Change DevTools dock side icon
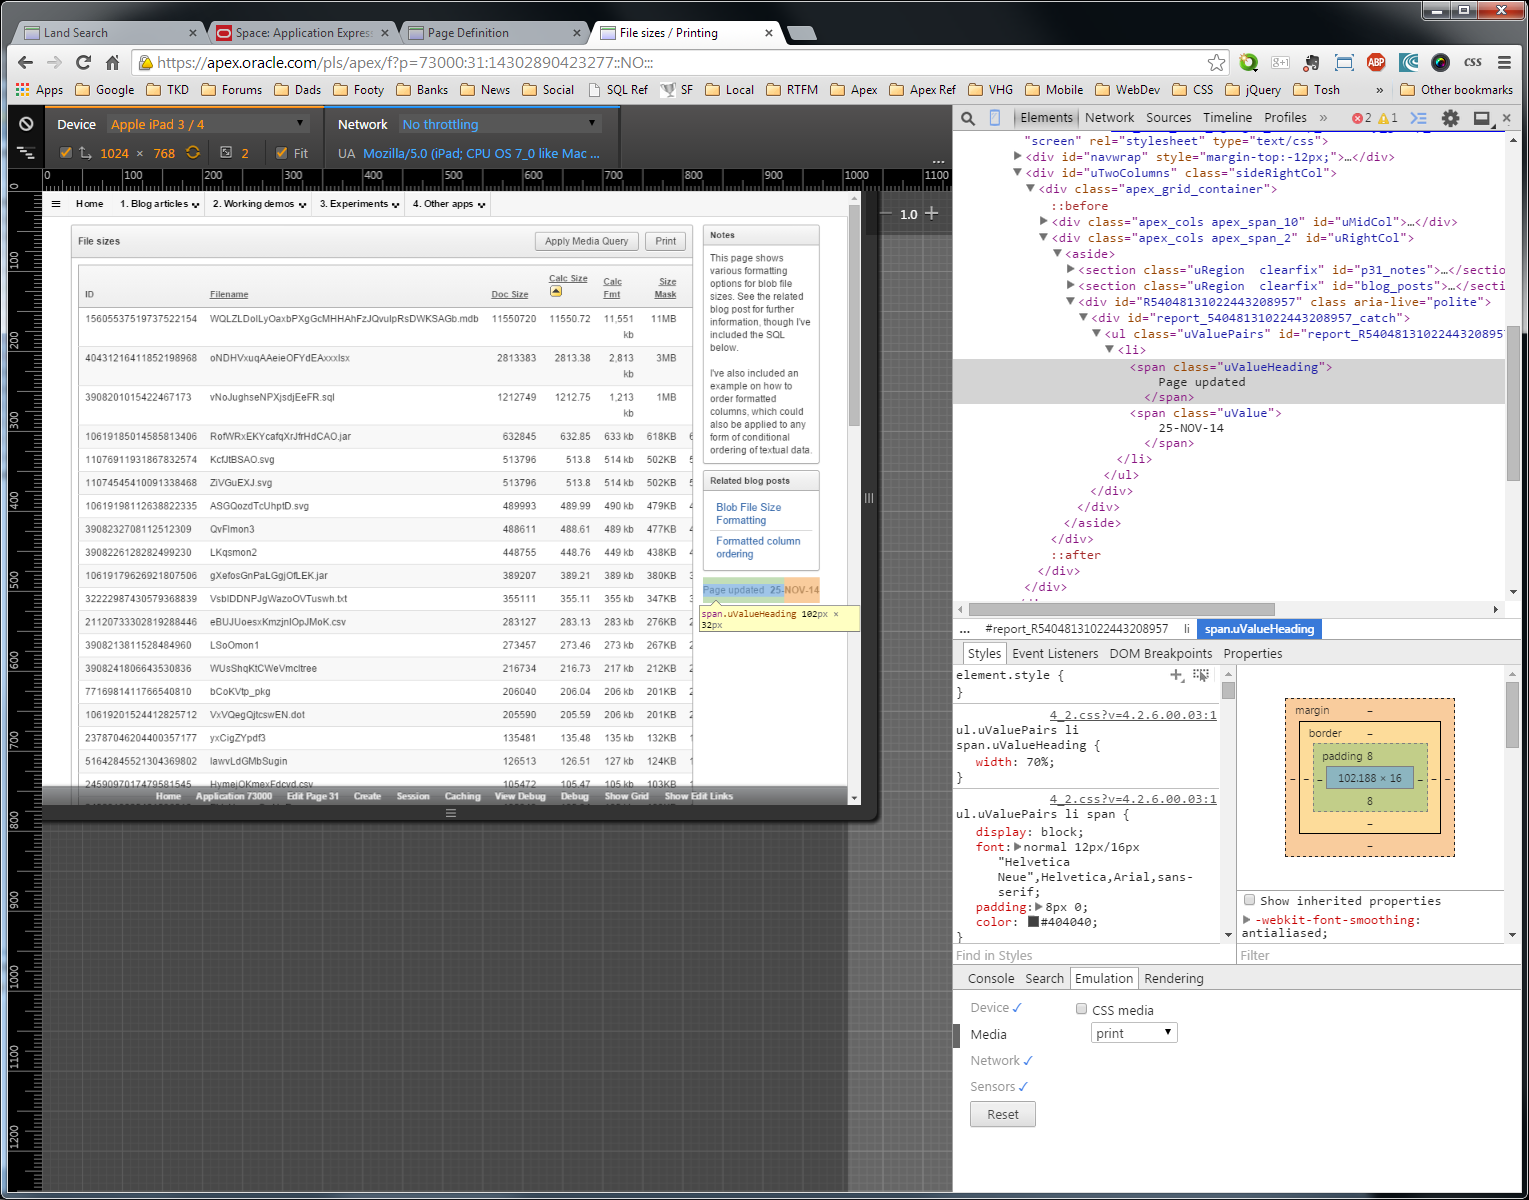1529x1200 pixels. [1482, 118]
